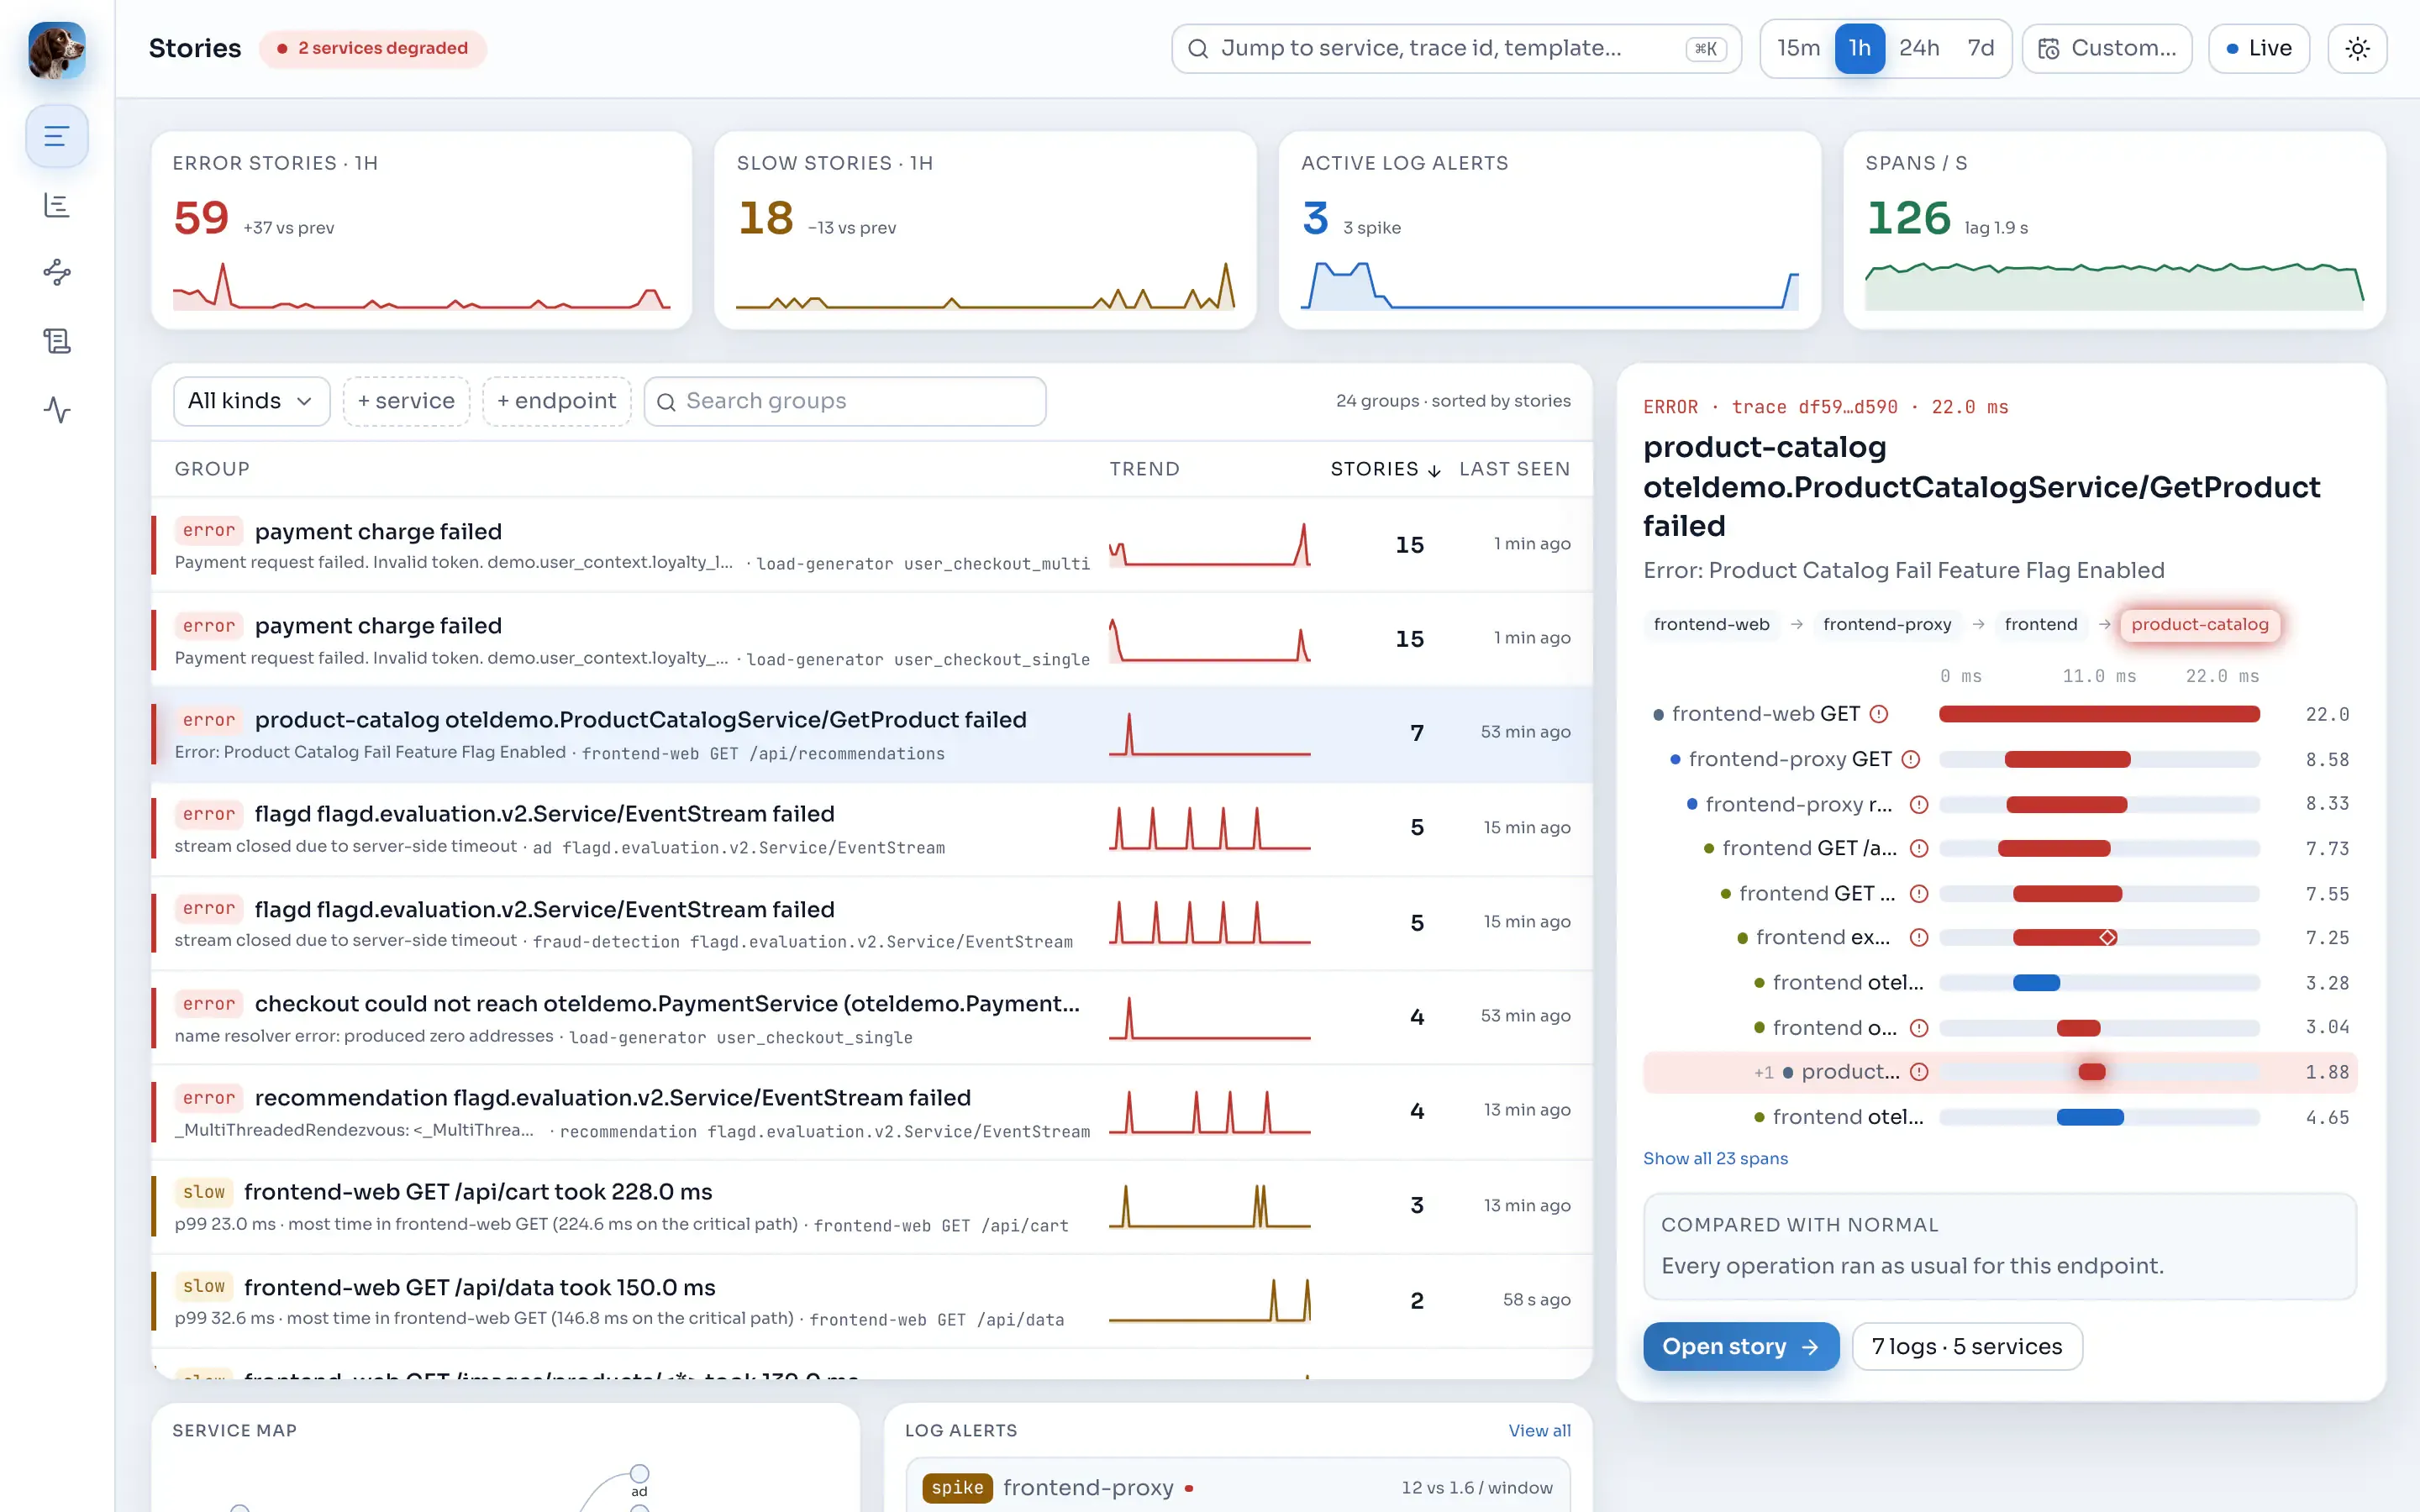Toggle the light theme sun icon

2357,48
